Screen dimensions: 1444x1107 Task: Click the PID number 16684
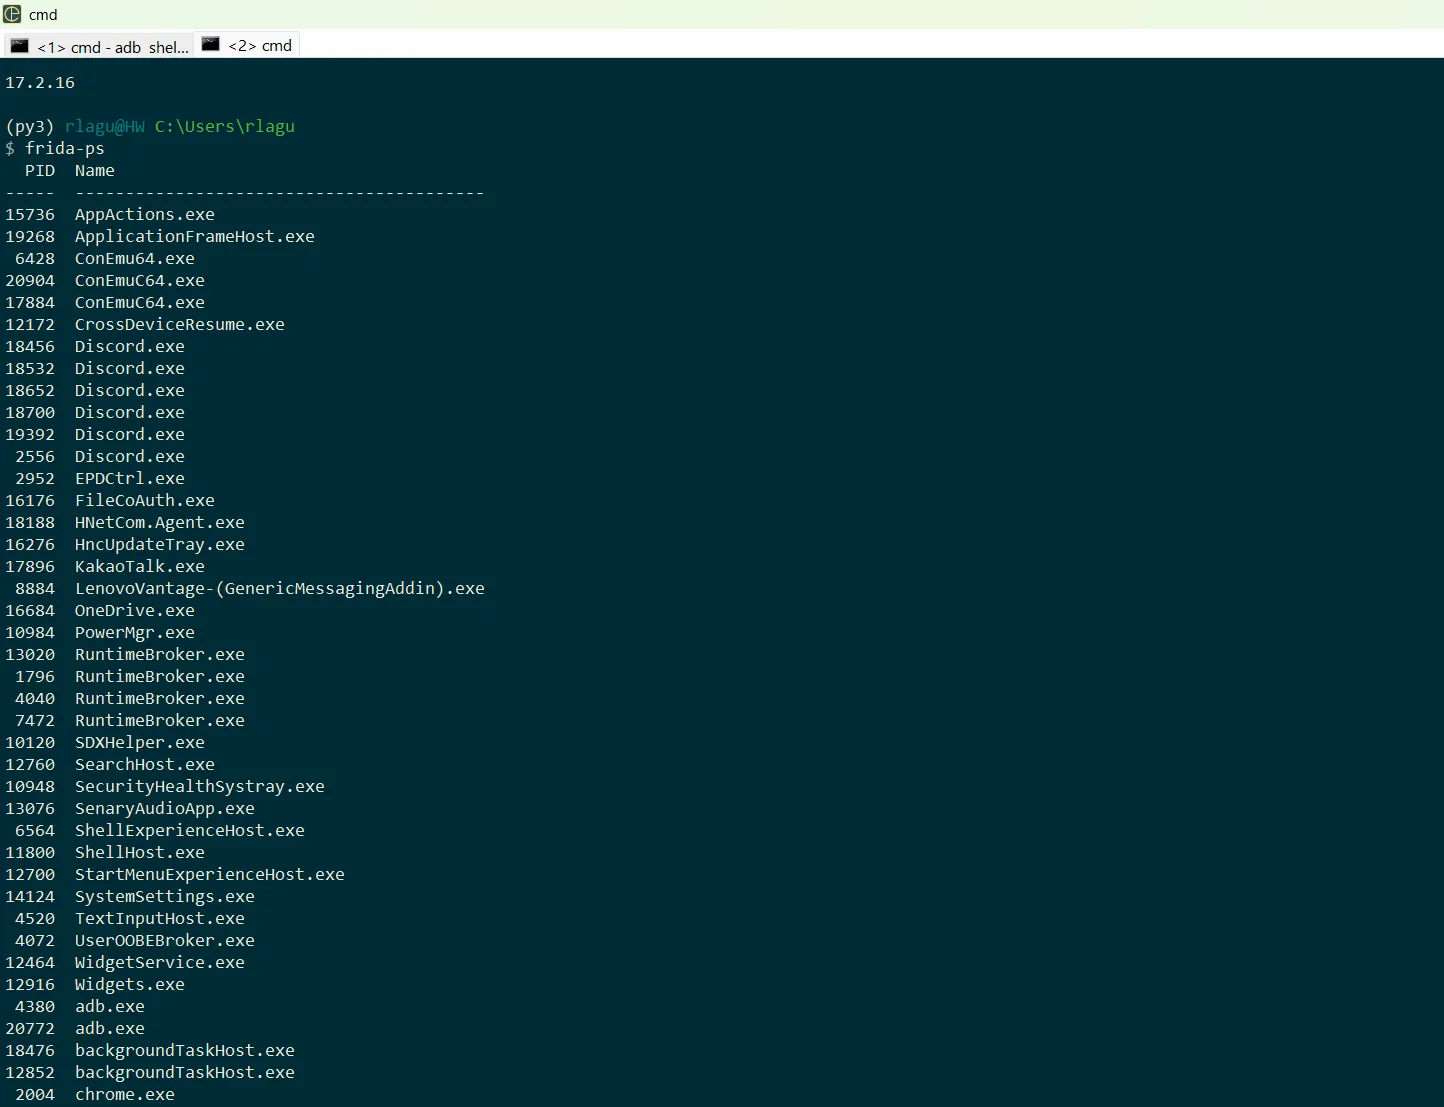point(30,610)
